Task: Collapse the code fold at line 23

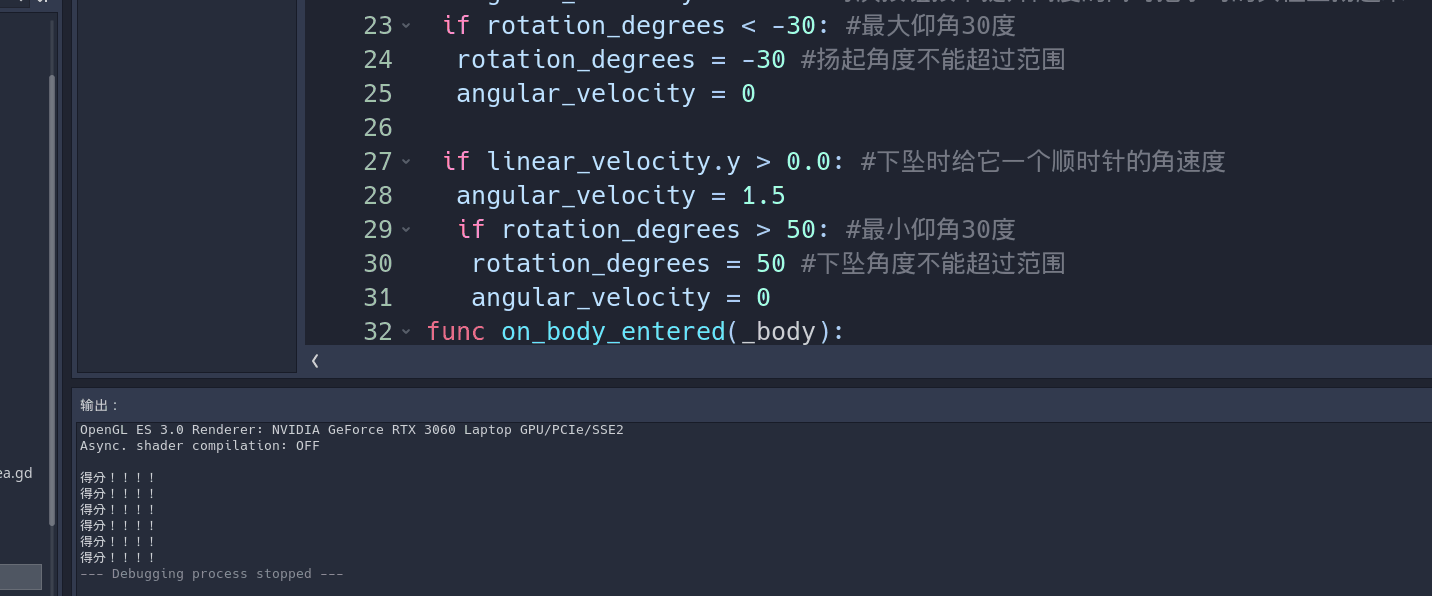Action: pos(406,26)
